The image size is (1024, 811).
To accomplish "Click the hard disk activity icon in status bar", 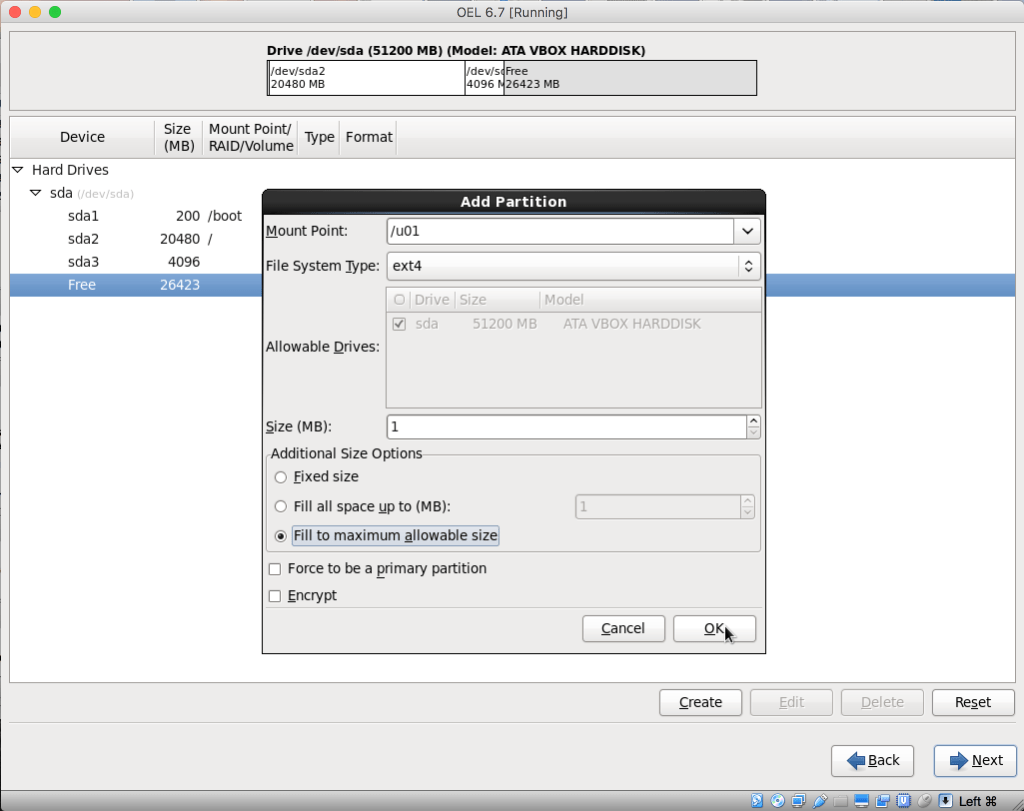I will click(x=756, y=801).
